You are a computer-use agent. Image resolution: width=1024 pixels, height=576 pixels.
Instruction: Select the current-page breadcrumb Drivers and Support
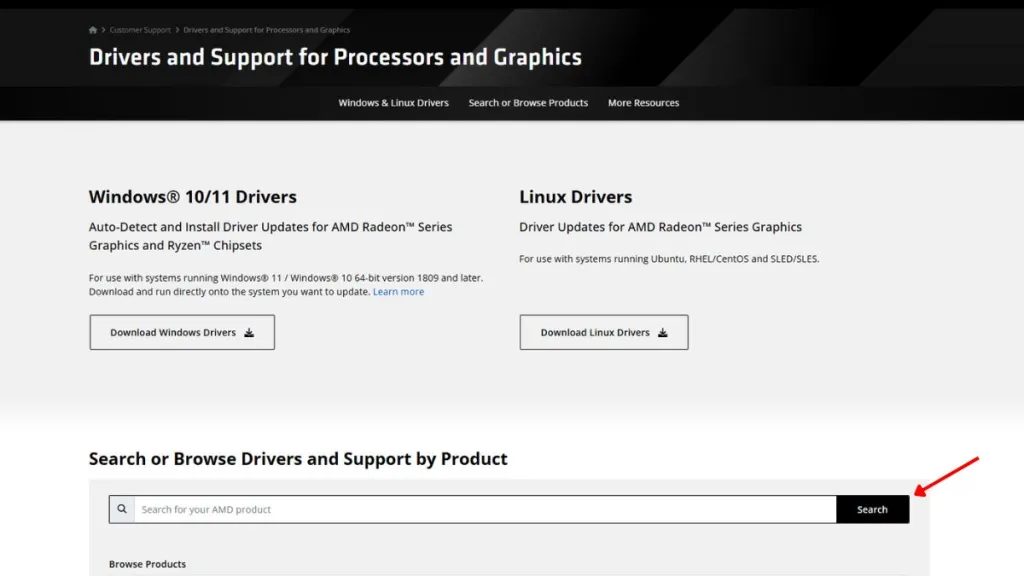pyautogui.click(x=266, y=30)
